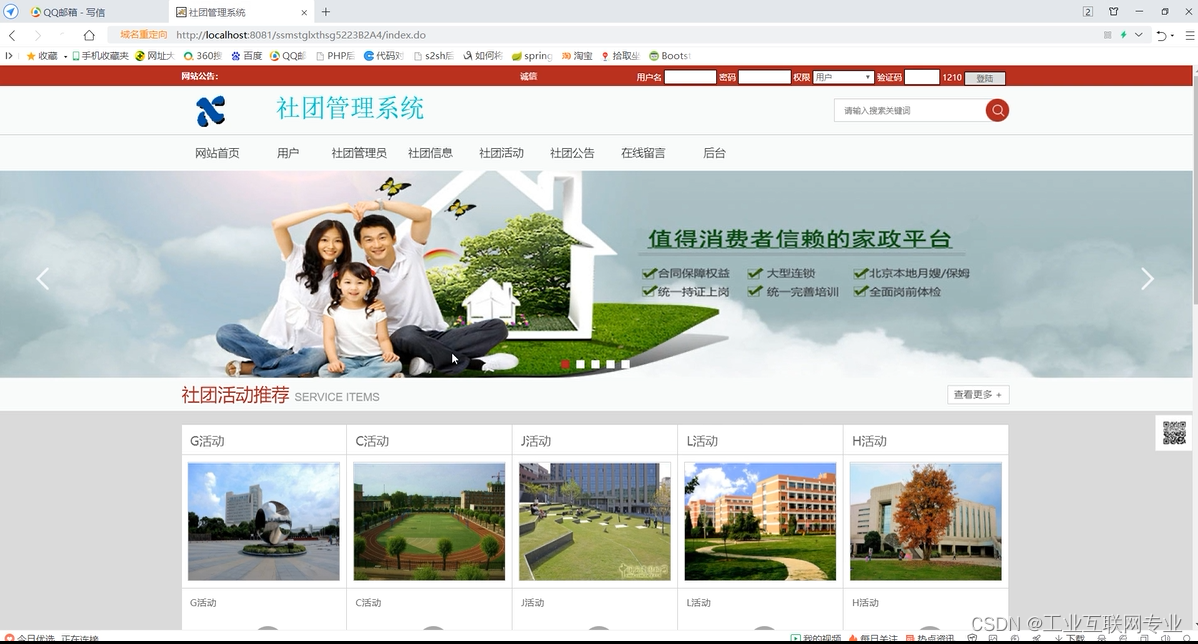Click the browser forward arrow

(x=37, y=35)
